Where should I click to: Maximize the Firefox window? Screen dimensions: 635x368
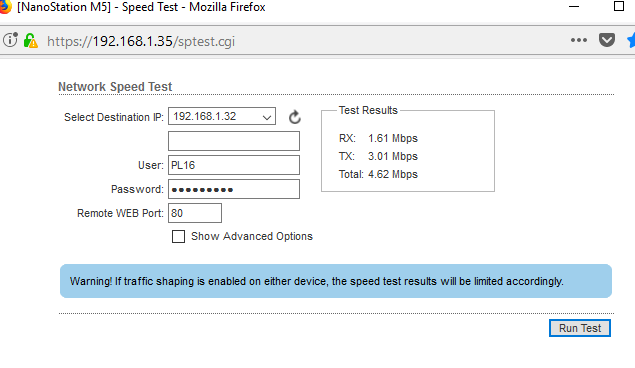tap(618, 6)
